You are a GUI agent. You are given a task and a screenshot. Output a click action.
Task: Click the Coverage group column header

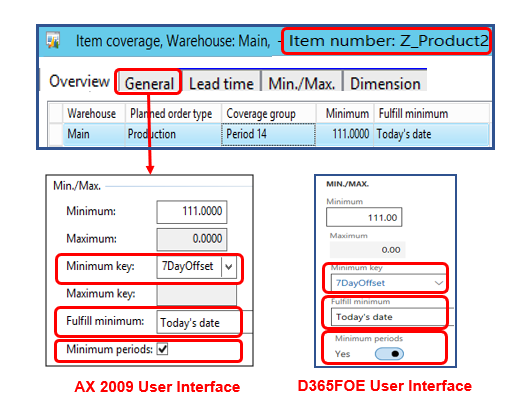click(x=269, y=114)
